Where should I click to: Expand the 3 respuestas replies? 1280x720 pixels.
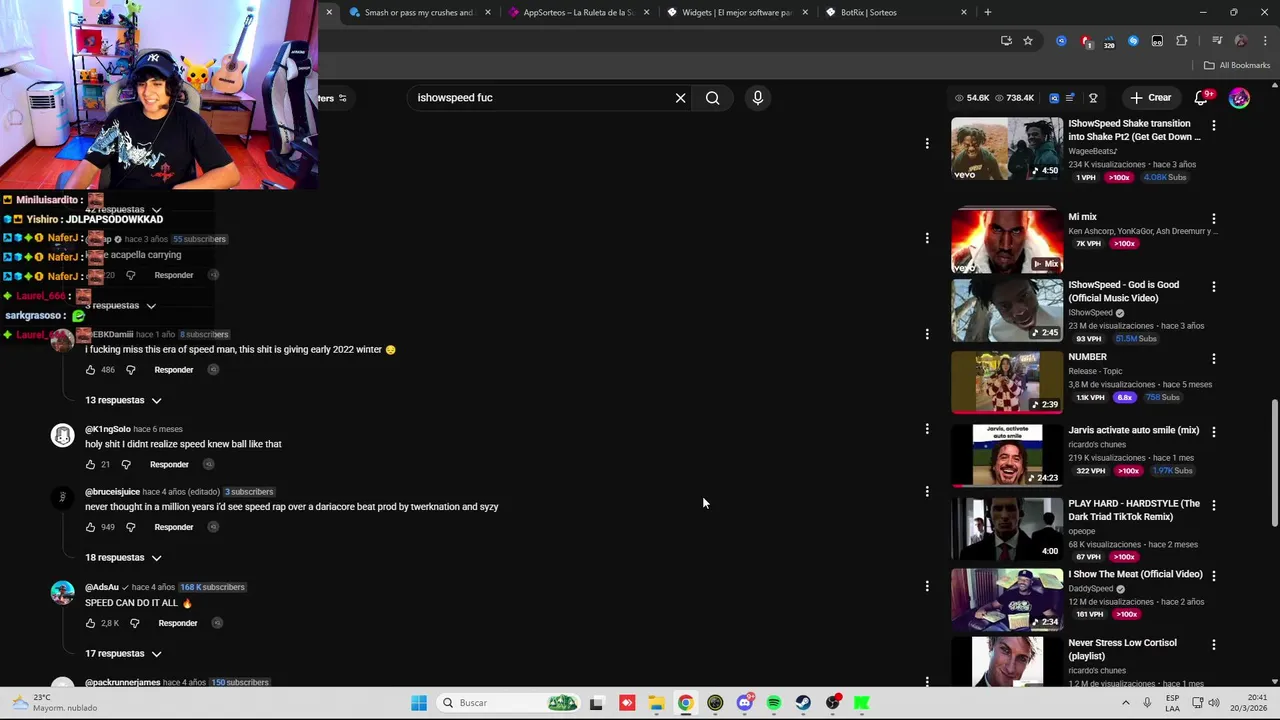point(120,305)
